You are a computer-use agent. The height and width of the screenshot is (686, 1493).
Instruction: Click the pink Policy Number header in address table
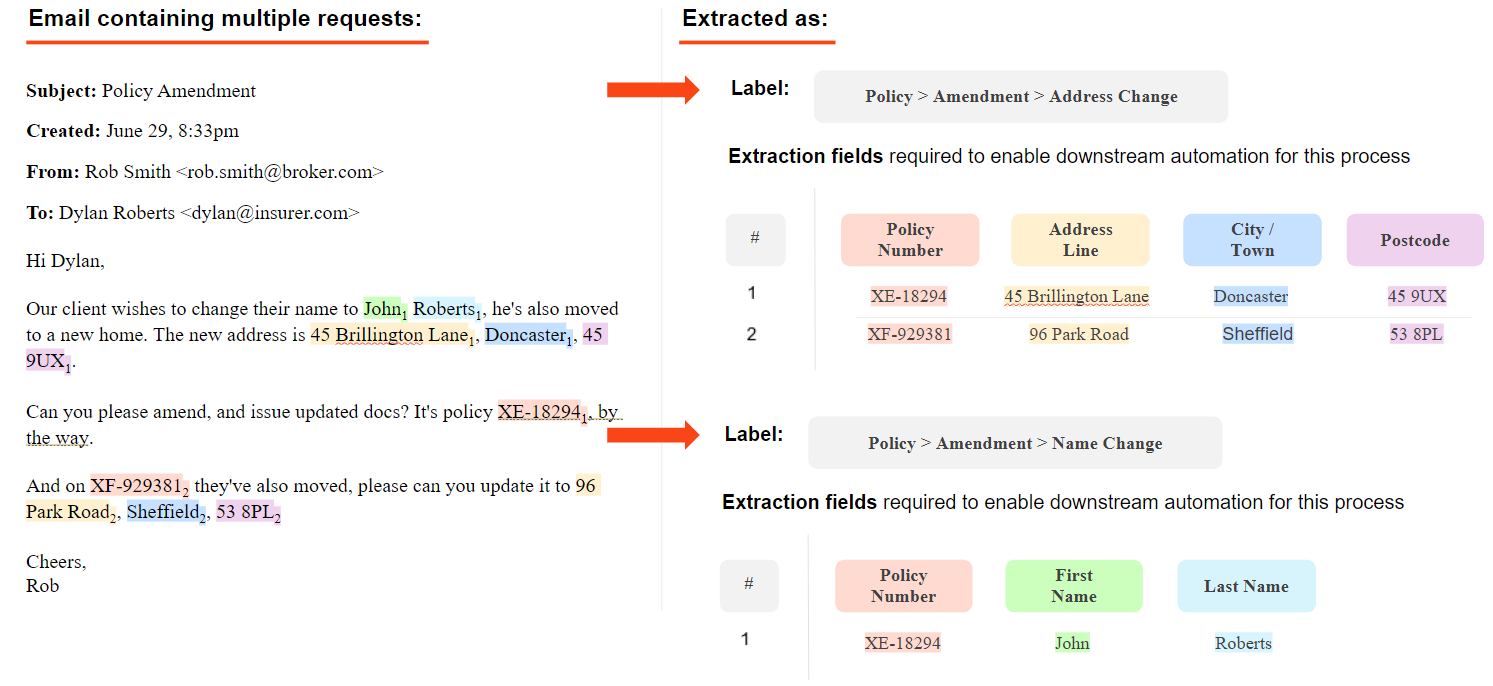(x=909, y=240)
